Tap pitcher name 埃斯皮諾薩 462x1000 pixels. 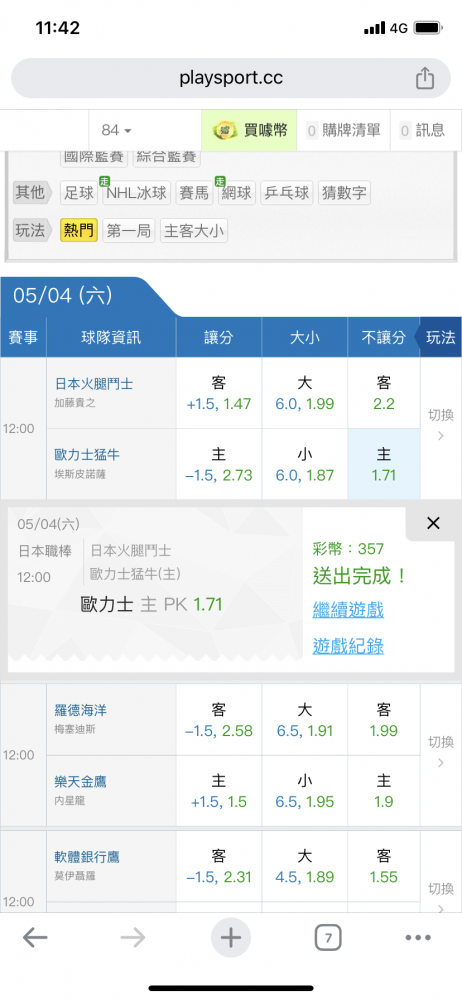pos(80,474)
